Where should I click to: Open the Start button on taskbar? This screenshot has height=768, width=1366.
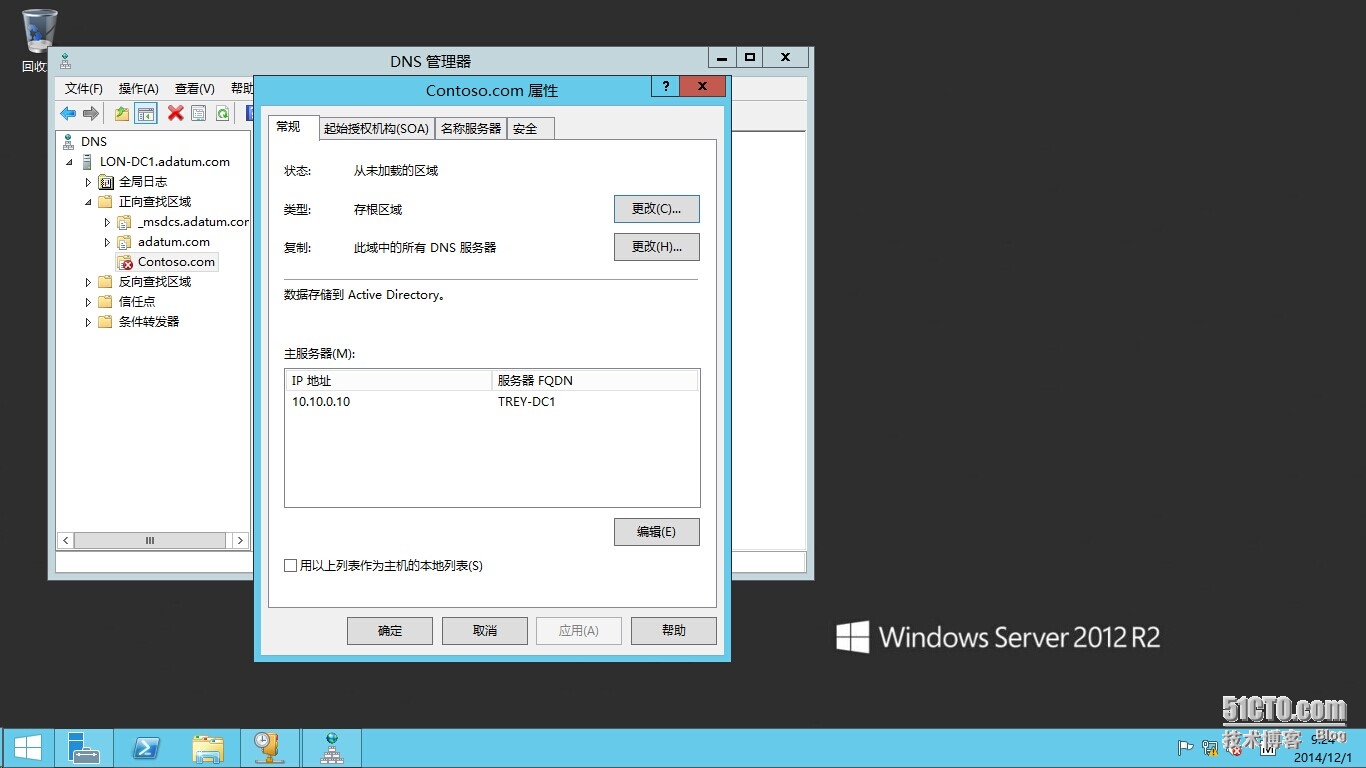[28, 748]
